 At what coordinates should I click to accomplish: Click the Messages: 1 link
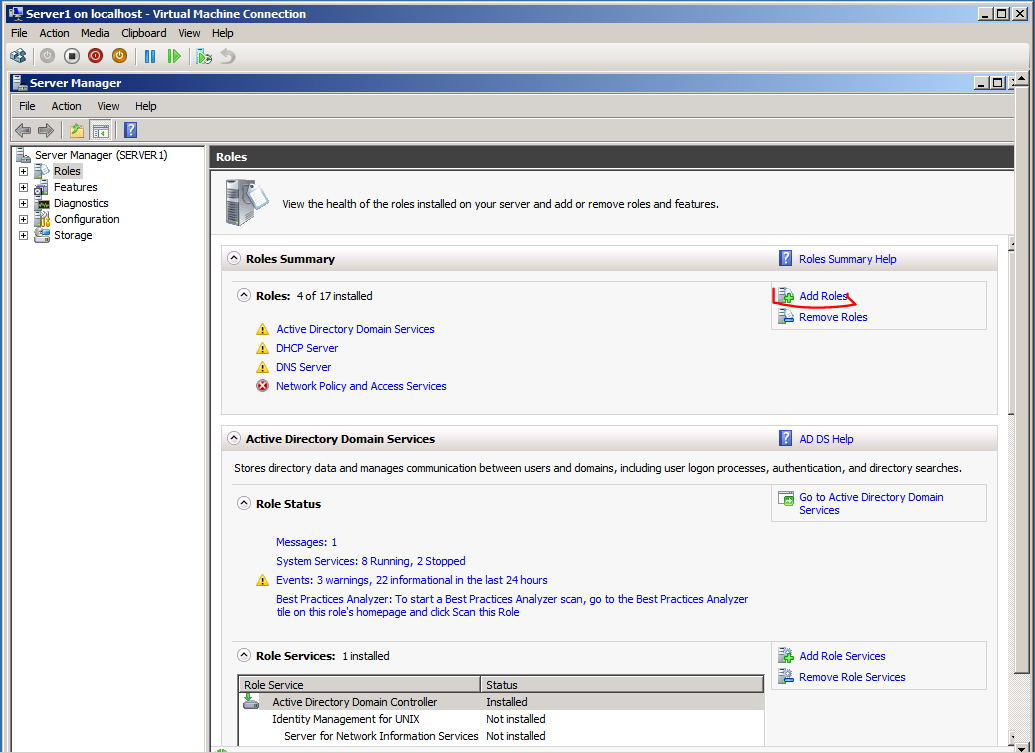[x=306, y=542]
